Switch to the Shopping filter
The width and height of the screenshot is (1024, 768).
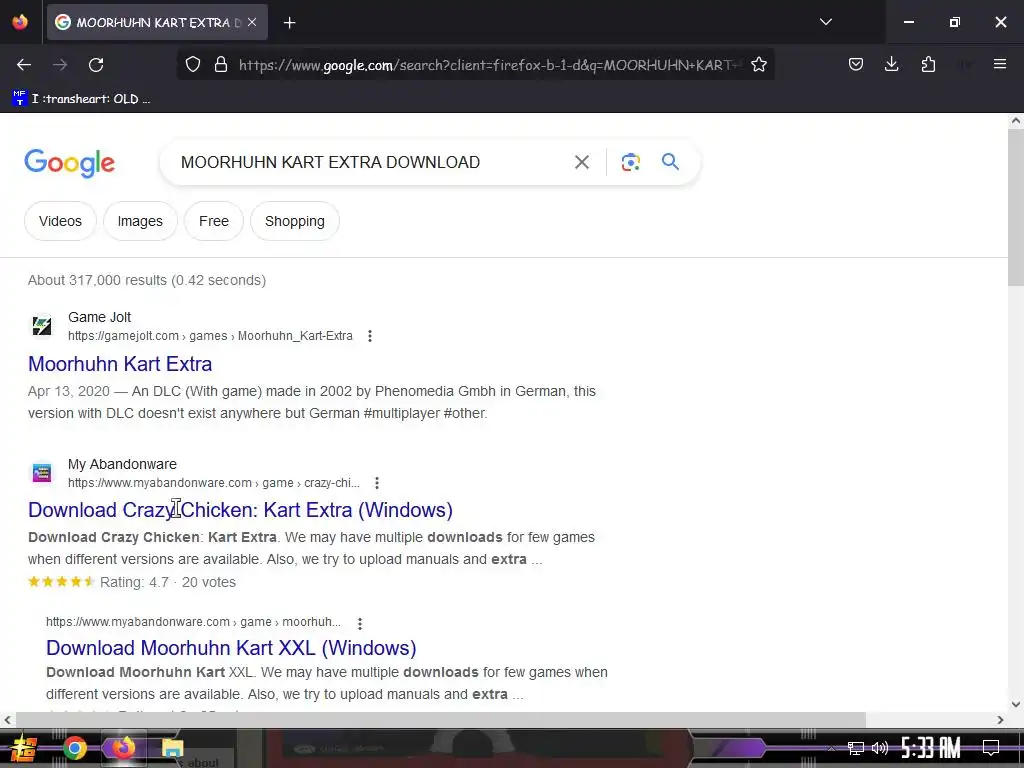click(295, 221)
